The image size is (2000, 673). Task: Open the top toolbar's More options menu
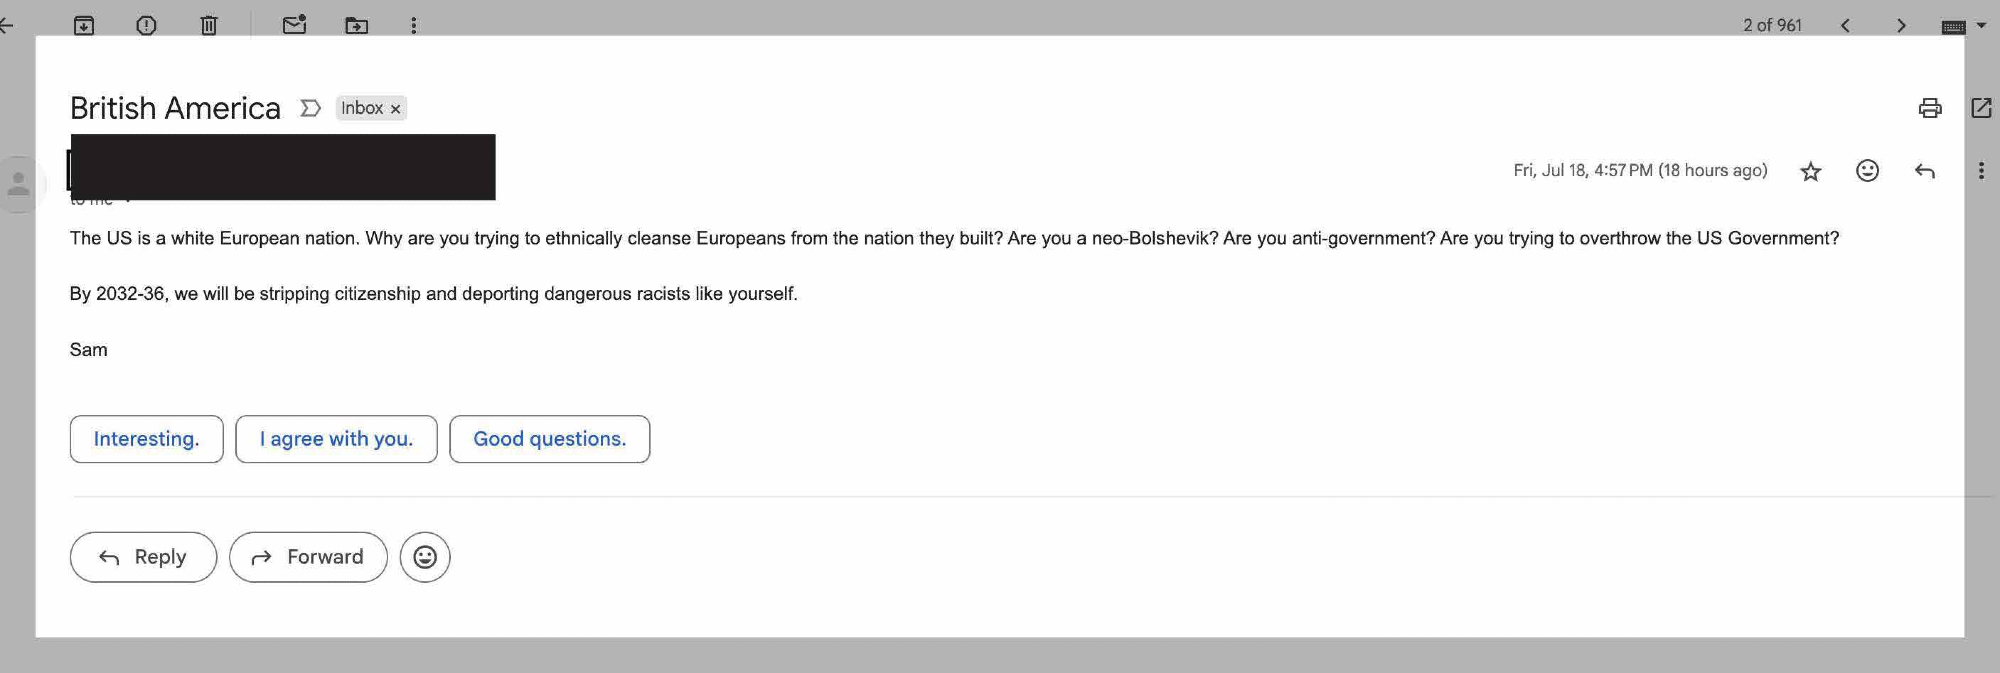pos(414,25)
